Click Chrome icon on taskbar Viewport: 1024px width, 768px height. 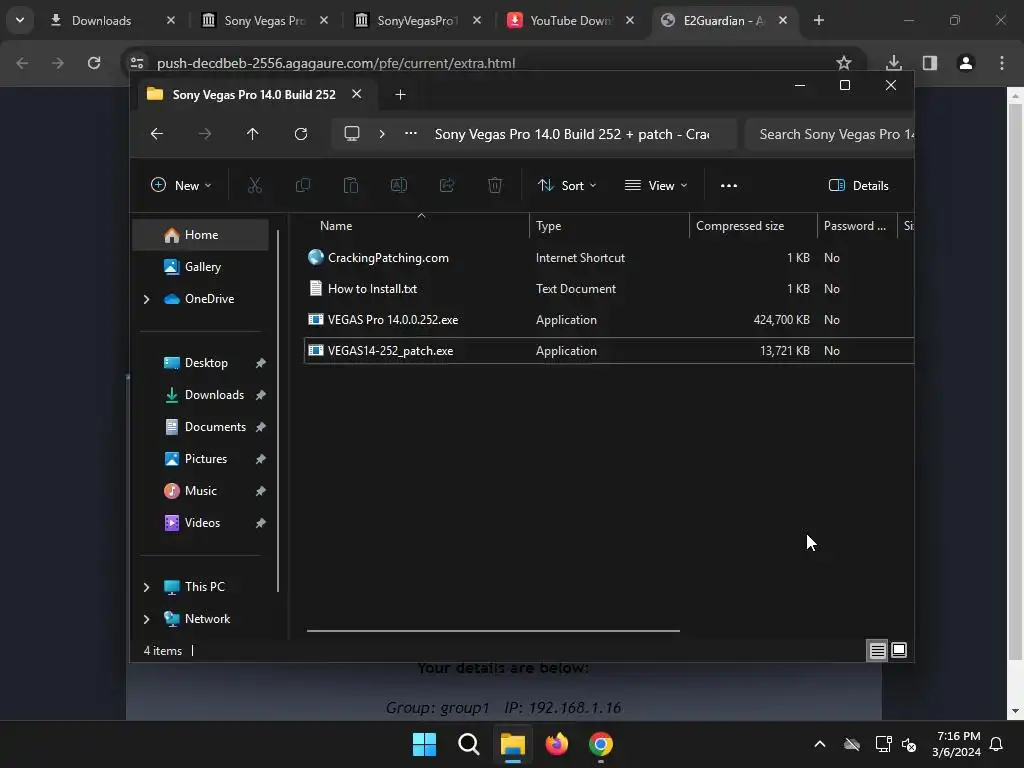click(x=600, y=744)
